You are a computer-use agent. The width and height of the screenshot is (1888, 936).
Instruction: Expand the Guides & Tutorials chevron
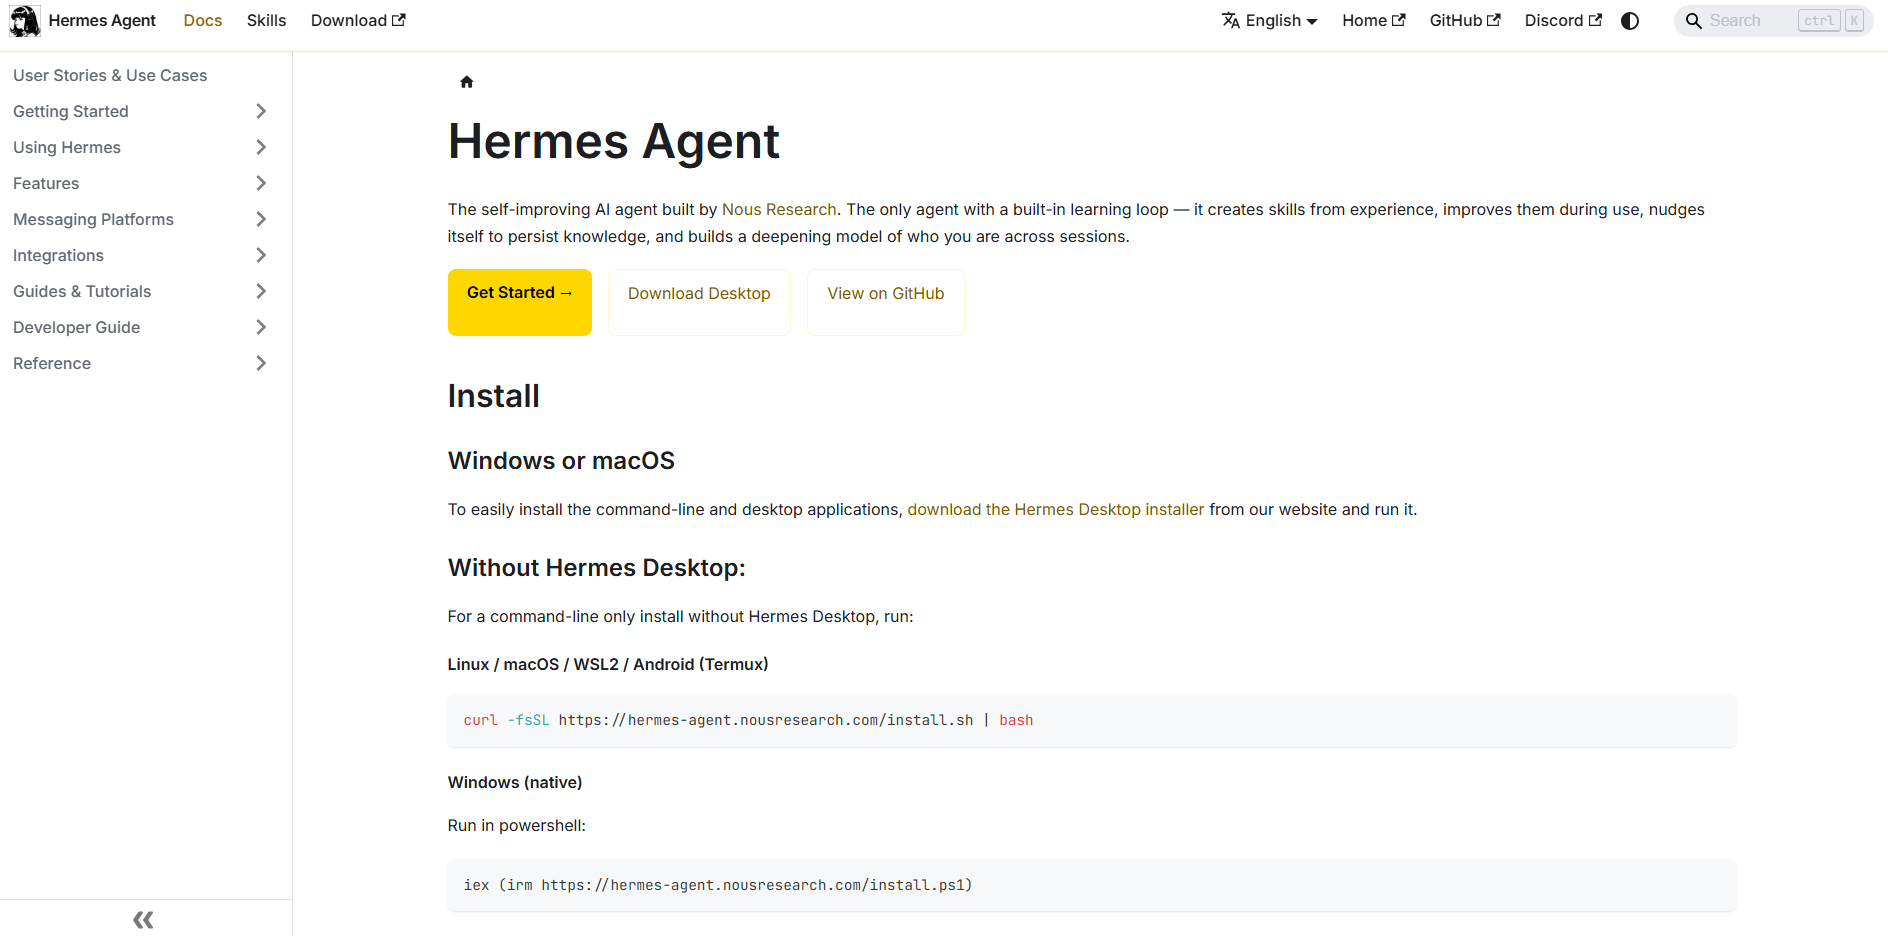tap(261, 291)
